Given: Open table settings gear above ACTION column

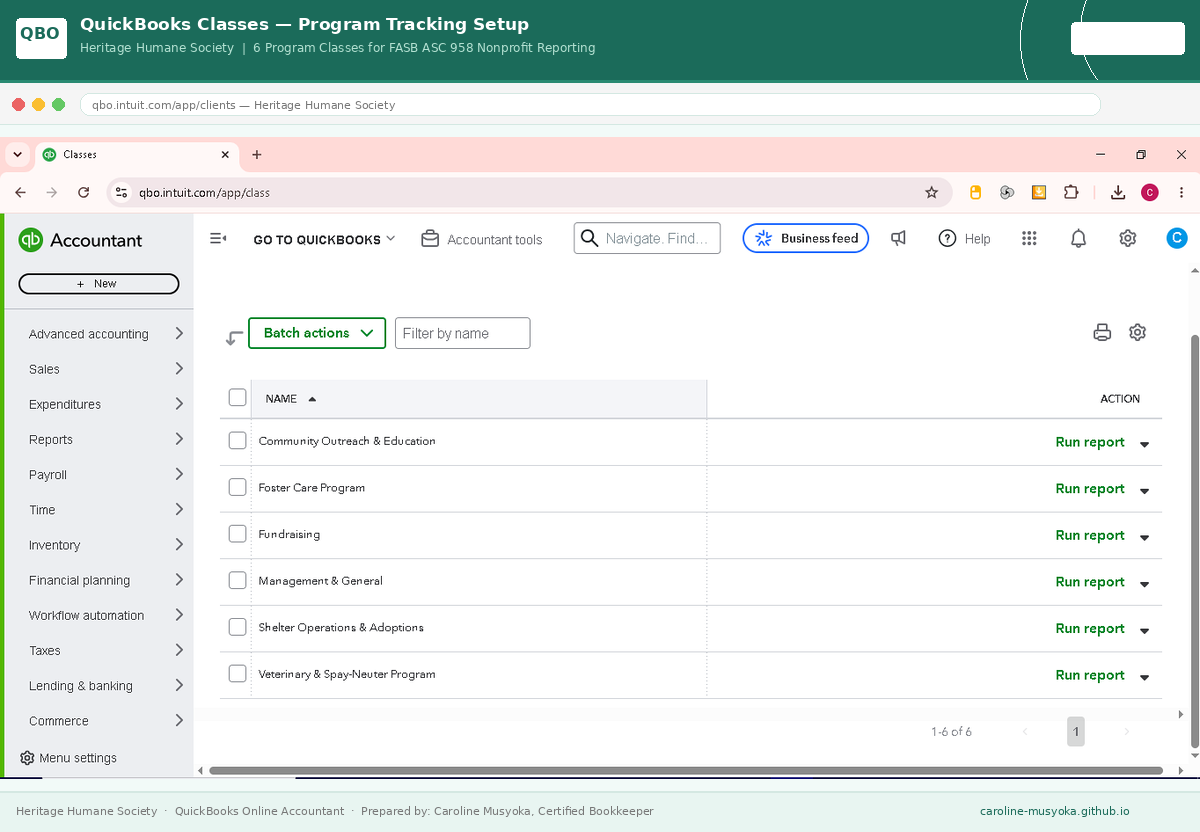Looking at the screenshot, I should 1137,333.
